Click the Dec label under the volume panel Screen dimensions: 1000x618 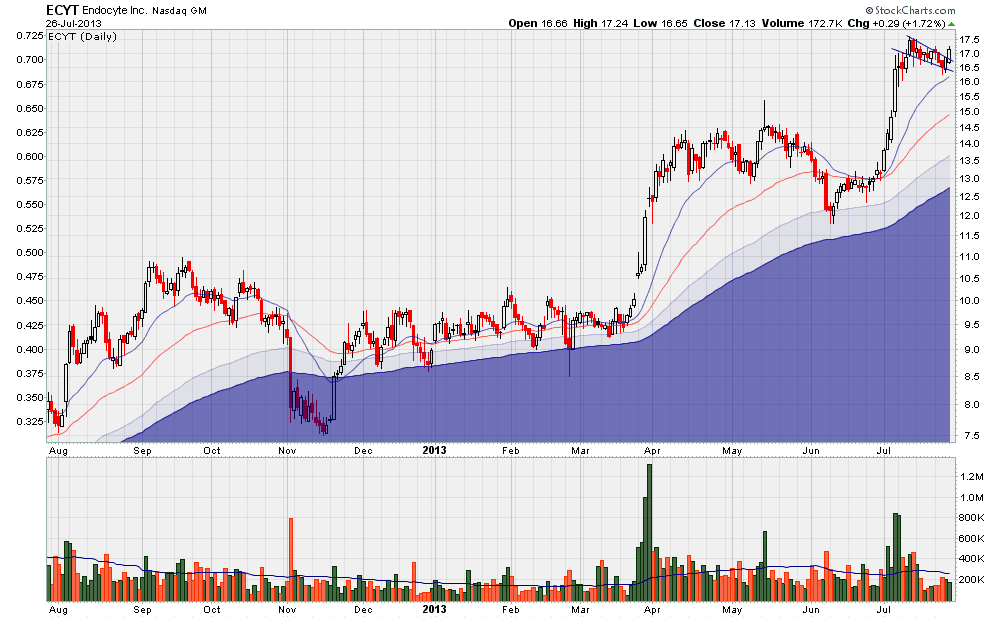pos(364,610)
